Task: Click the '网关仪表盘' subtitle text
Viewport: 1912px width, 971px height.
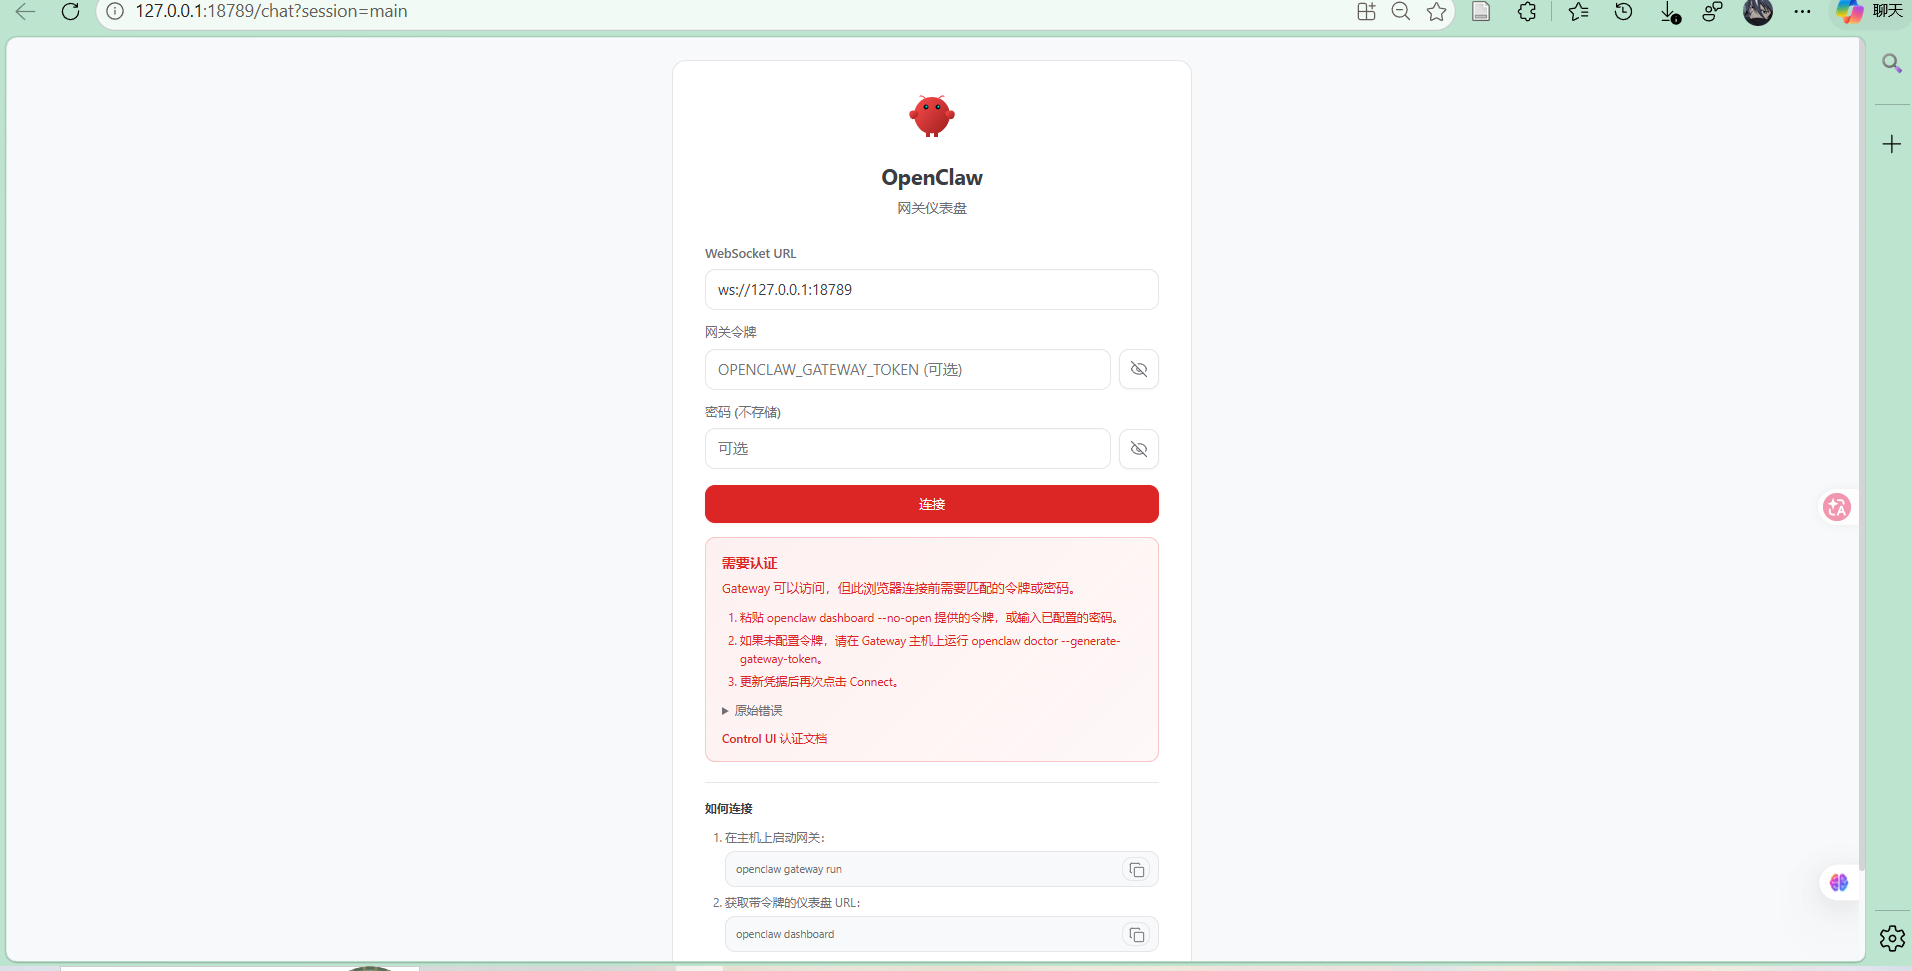Action: [932, 208]
